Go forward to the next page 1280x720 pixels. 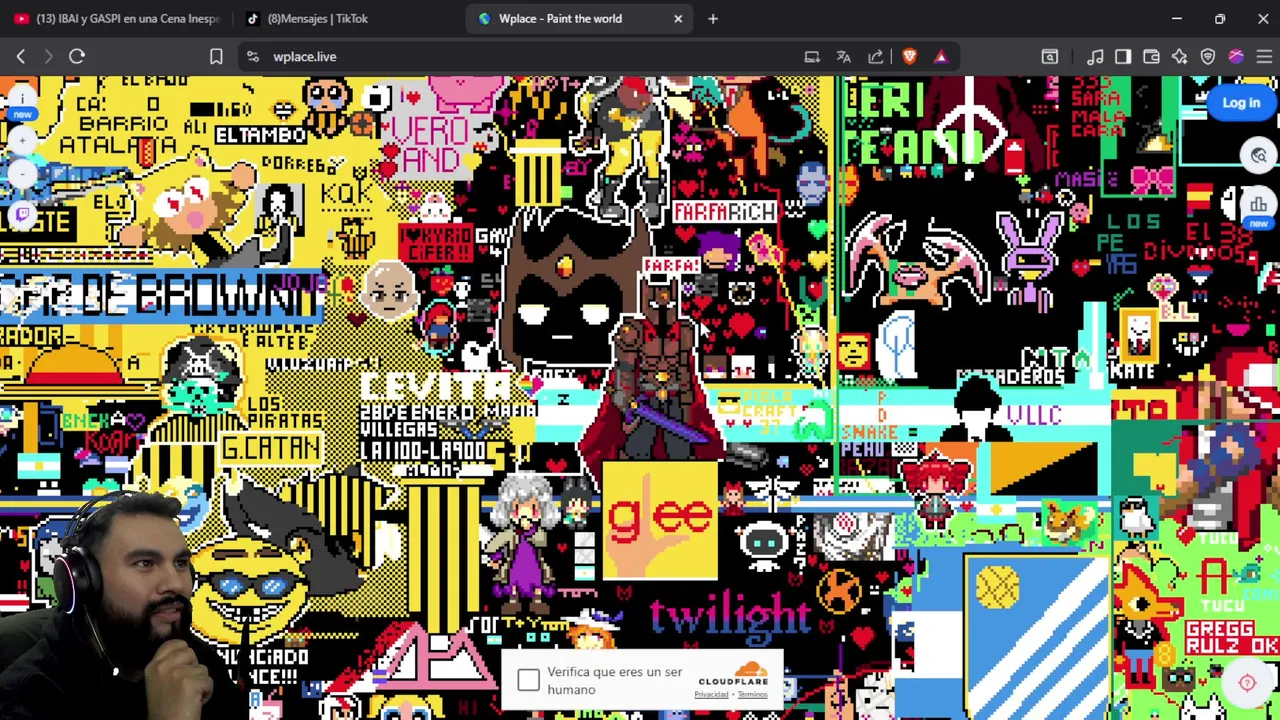(x=48, y=57)
